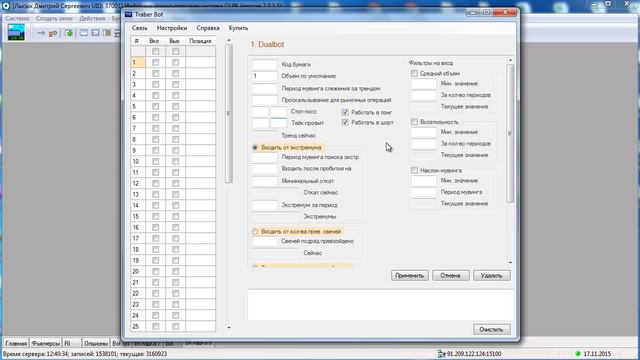The width and height of the screenshot is (640, 360).
Task: Click the bot list scrollbar up arrow
Action: 229,40
